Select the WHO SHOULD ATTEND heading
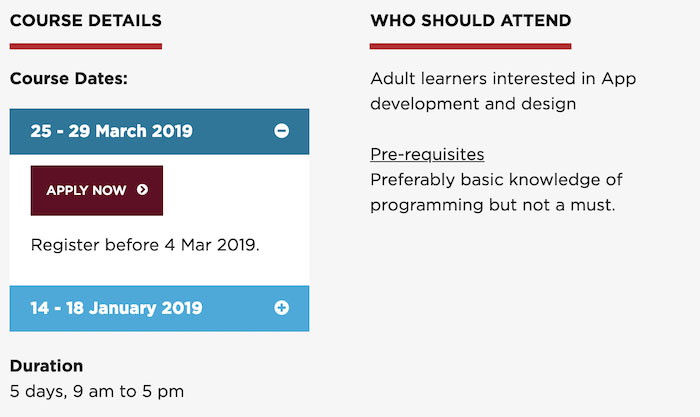700x417 pixels. click(x=470, y=20)
